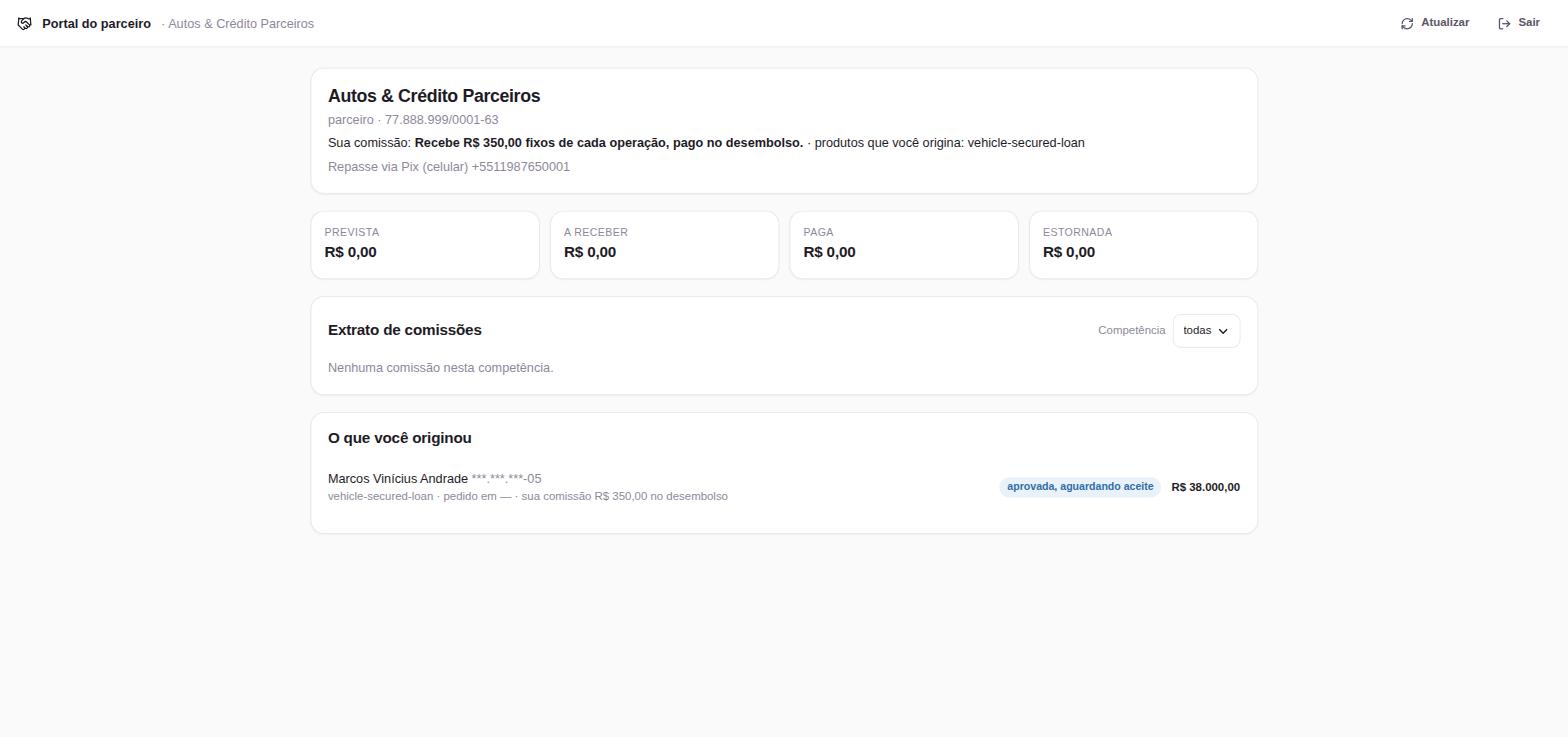Click the vehicle-secured-loan commission detail line
Screen dimensions: 1568x737
pos(528,497)
